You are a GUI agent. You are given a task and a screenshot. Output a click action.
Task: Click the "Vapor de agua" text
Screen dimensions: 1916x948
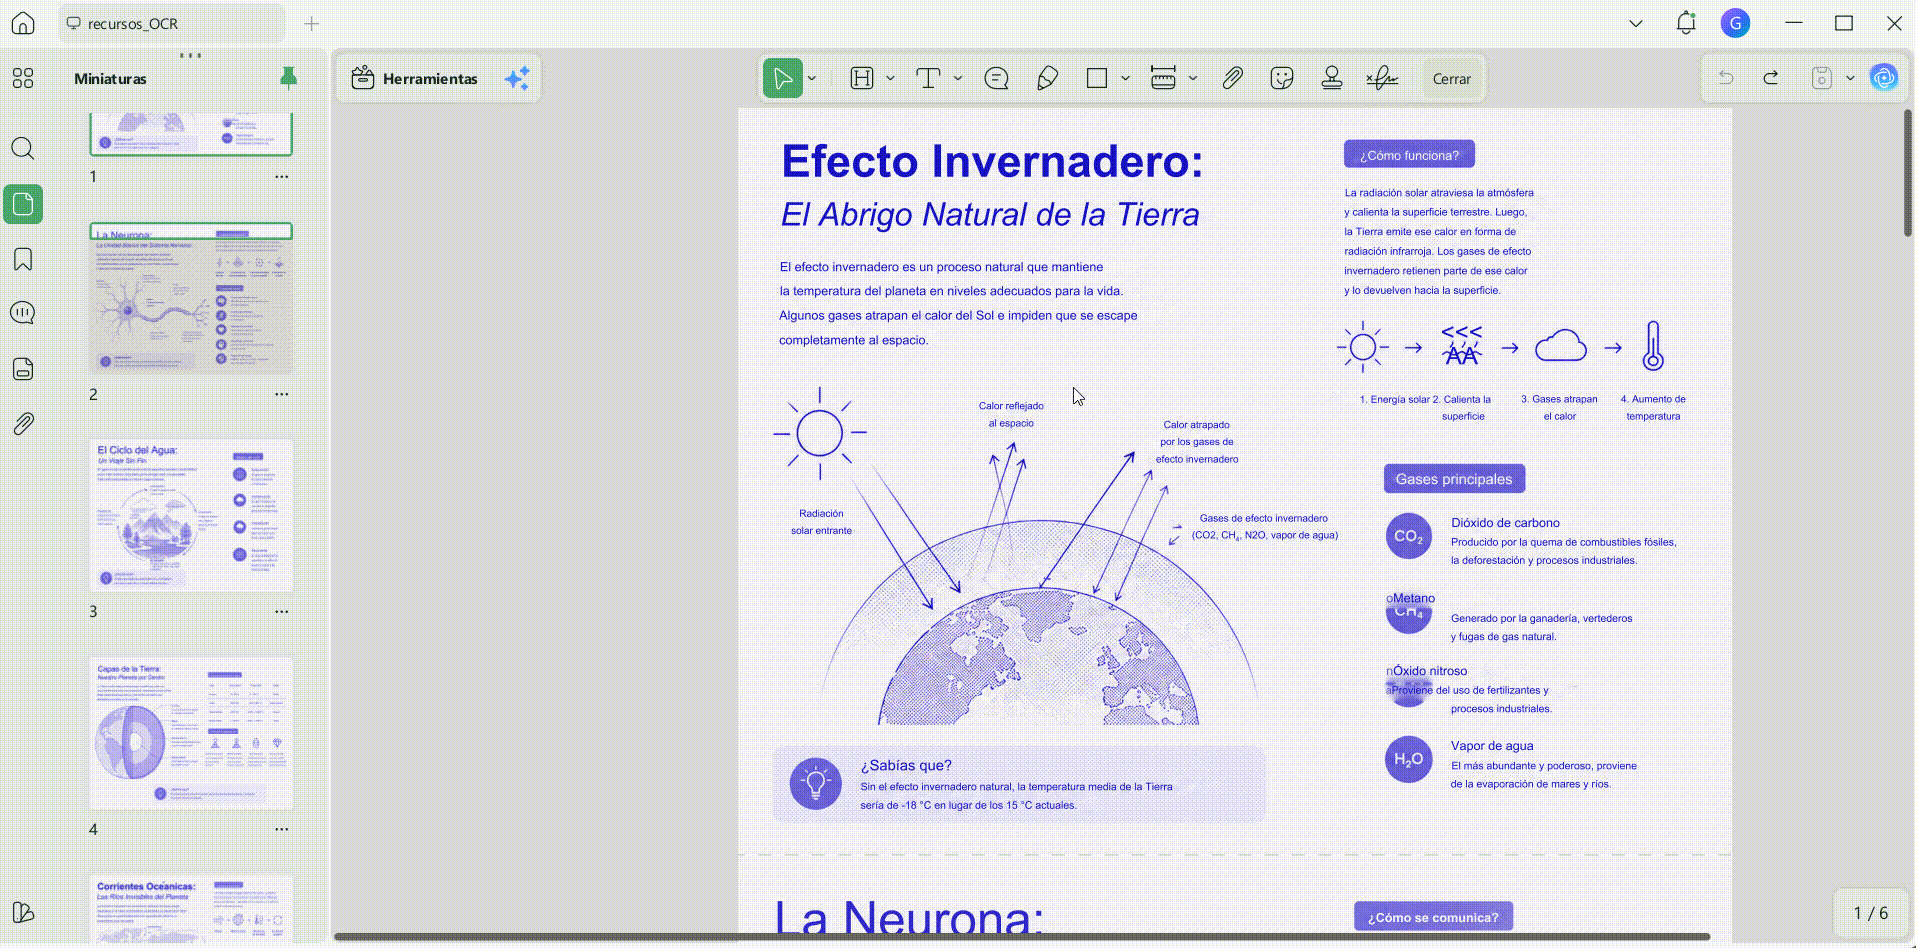pyautogui.click(x=1492, y=746)
